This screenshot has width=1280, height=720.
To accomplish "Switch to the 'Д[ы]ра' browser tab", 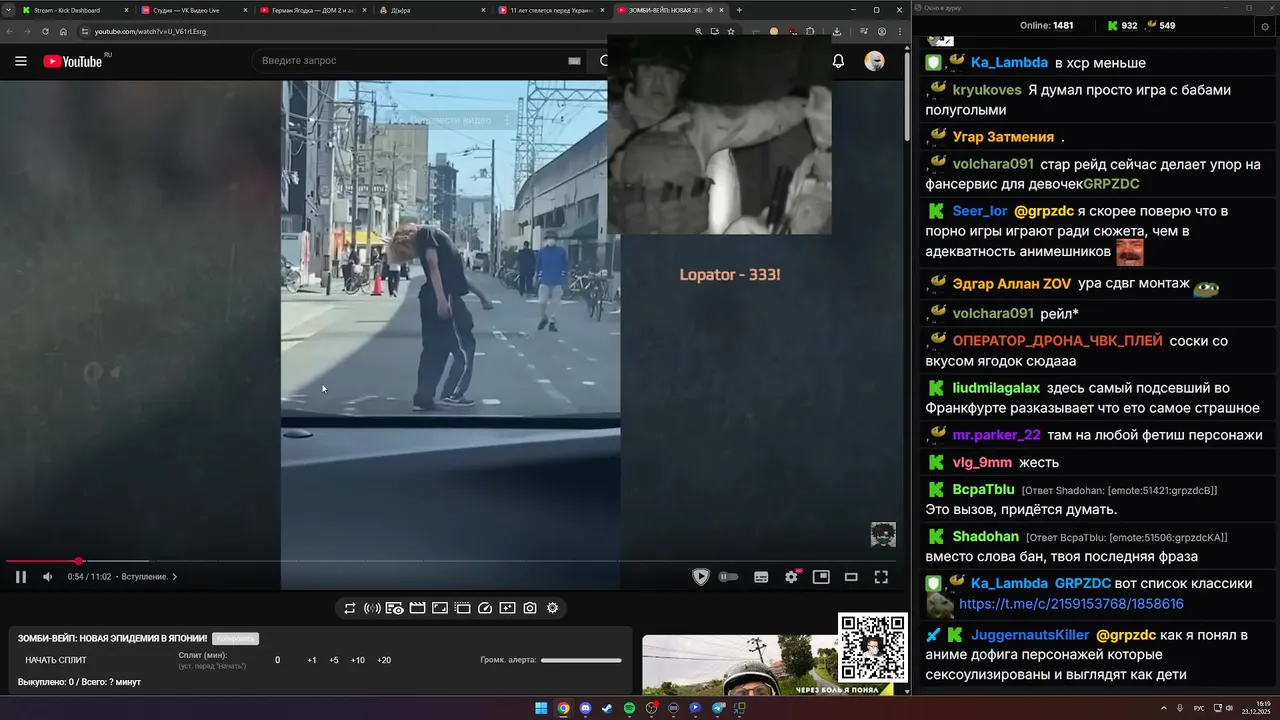I will [x=431, y=10].
